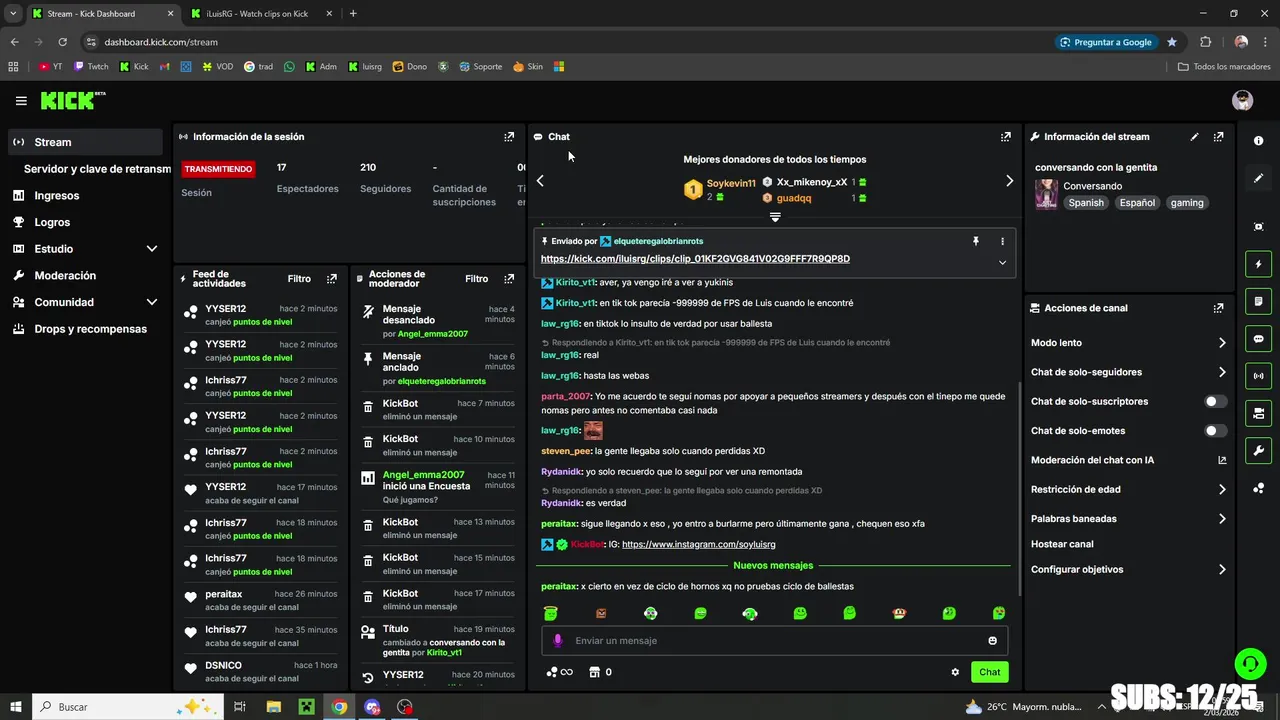
Task: Click the Kick logo
Action: pyautogui.click(x=72, y=100)
